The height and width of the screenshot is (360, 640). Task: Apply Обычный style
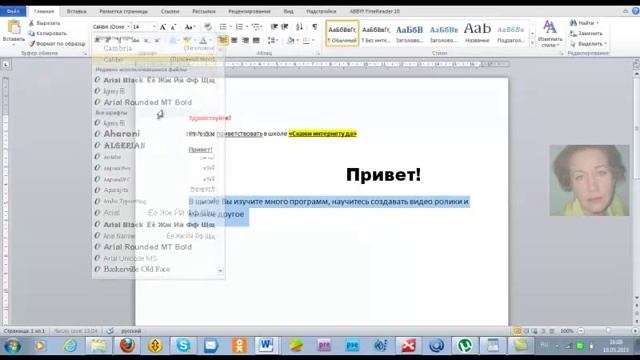click(342, 33)
